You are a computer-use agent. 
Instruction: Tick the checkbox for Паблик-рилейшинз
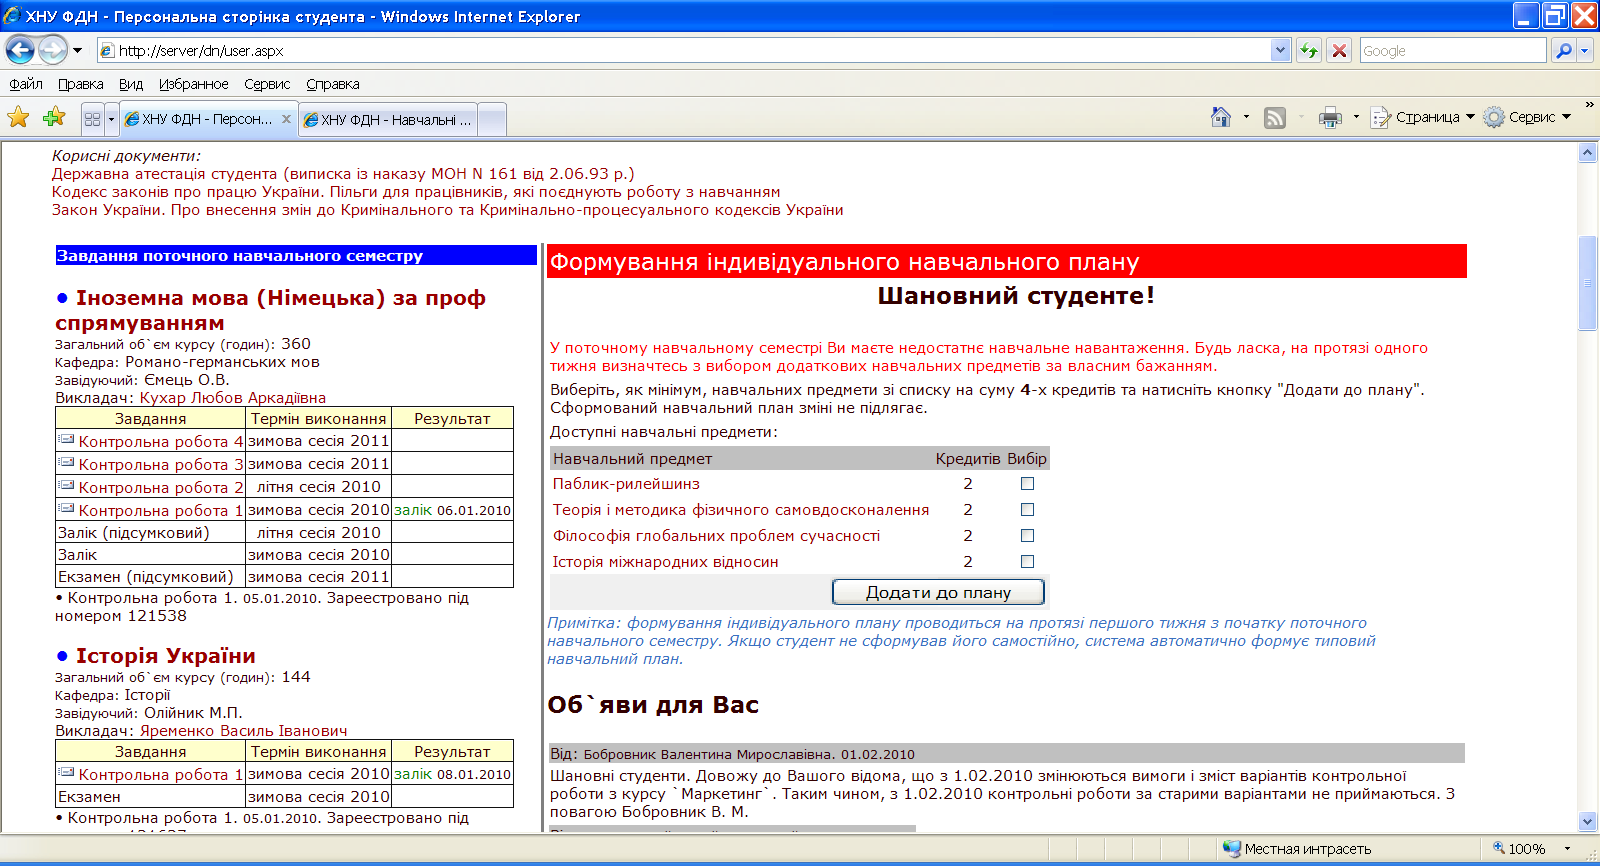[x=1027, y=484]
